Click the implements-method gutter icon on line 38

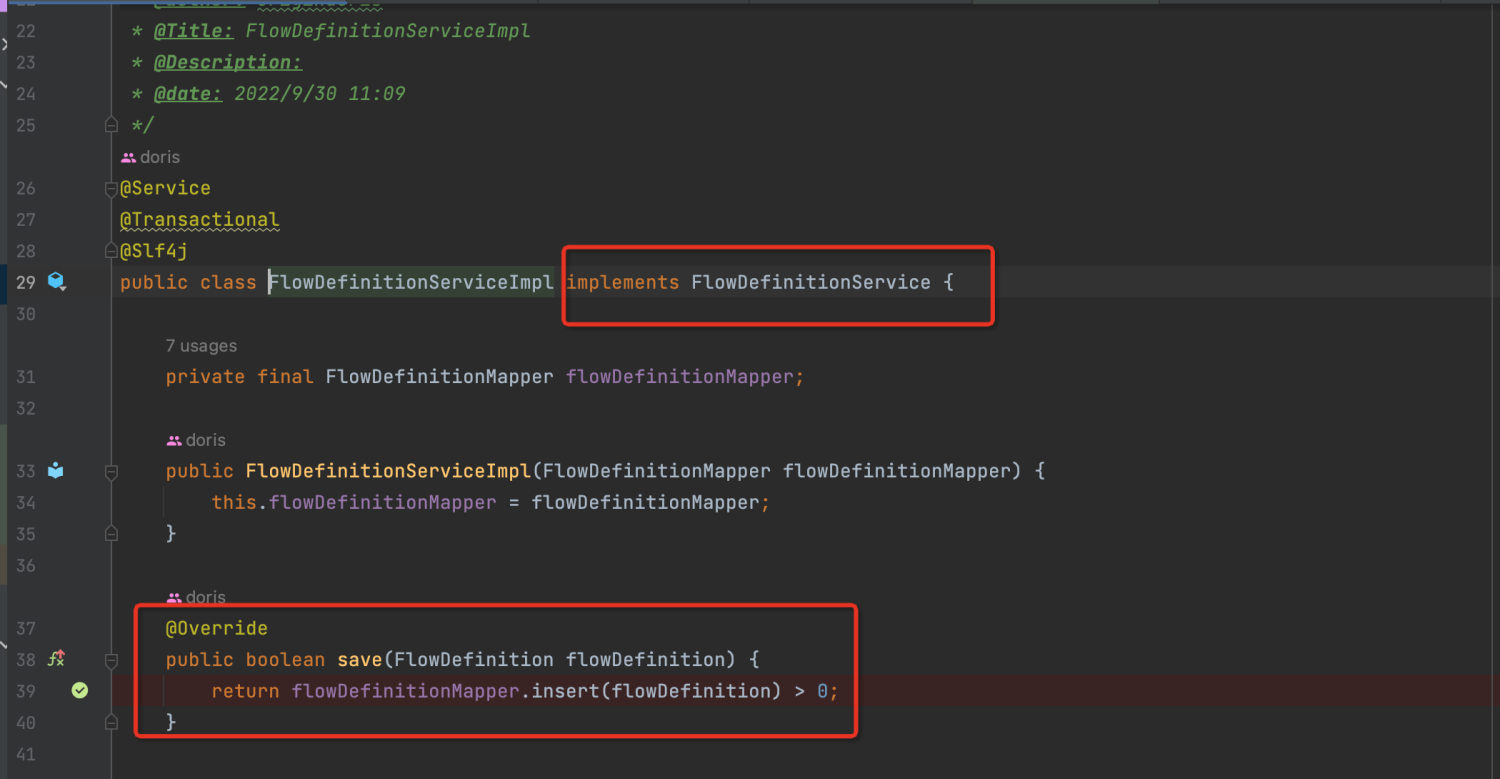click(x=57, y=659)
